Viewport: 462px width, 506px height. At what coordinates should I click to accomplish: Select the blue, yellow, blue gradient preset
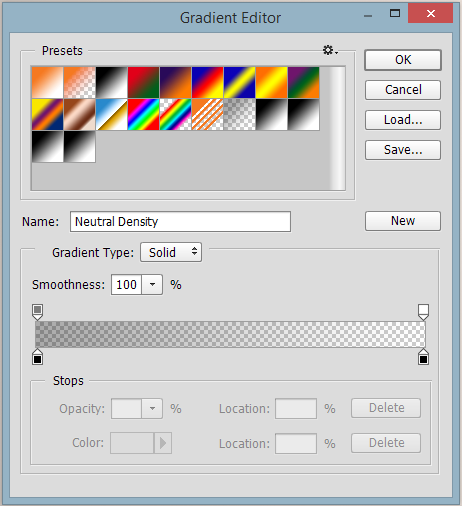click(x=239, y=82)
